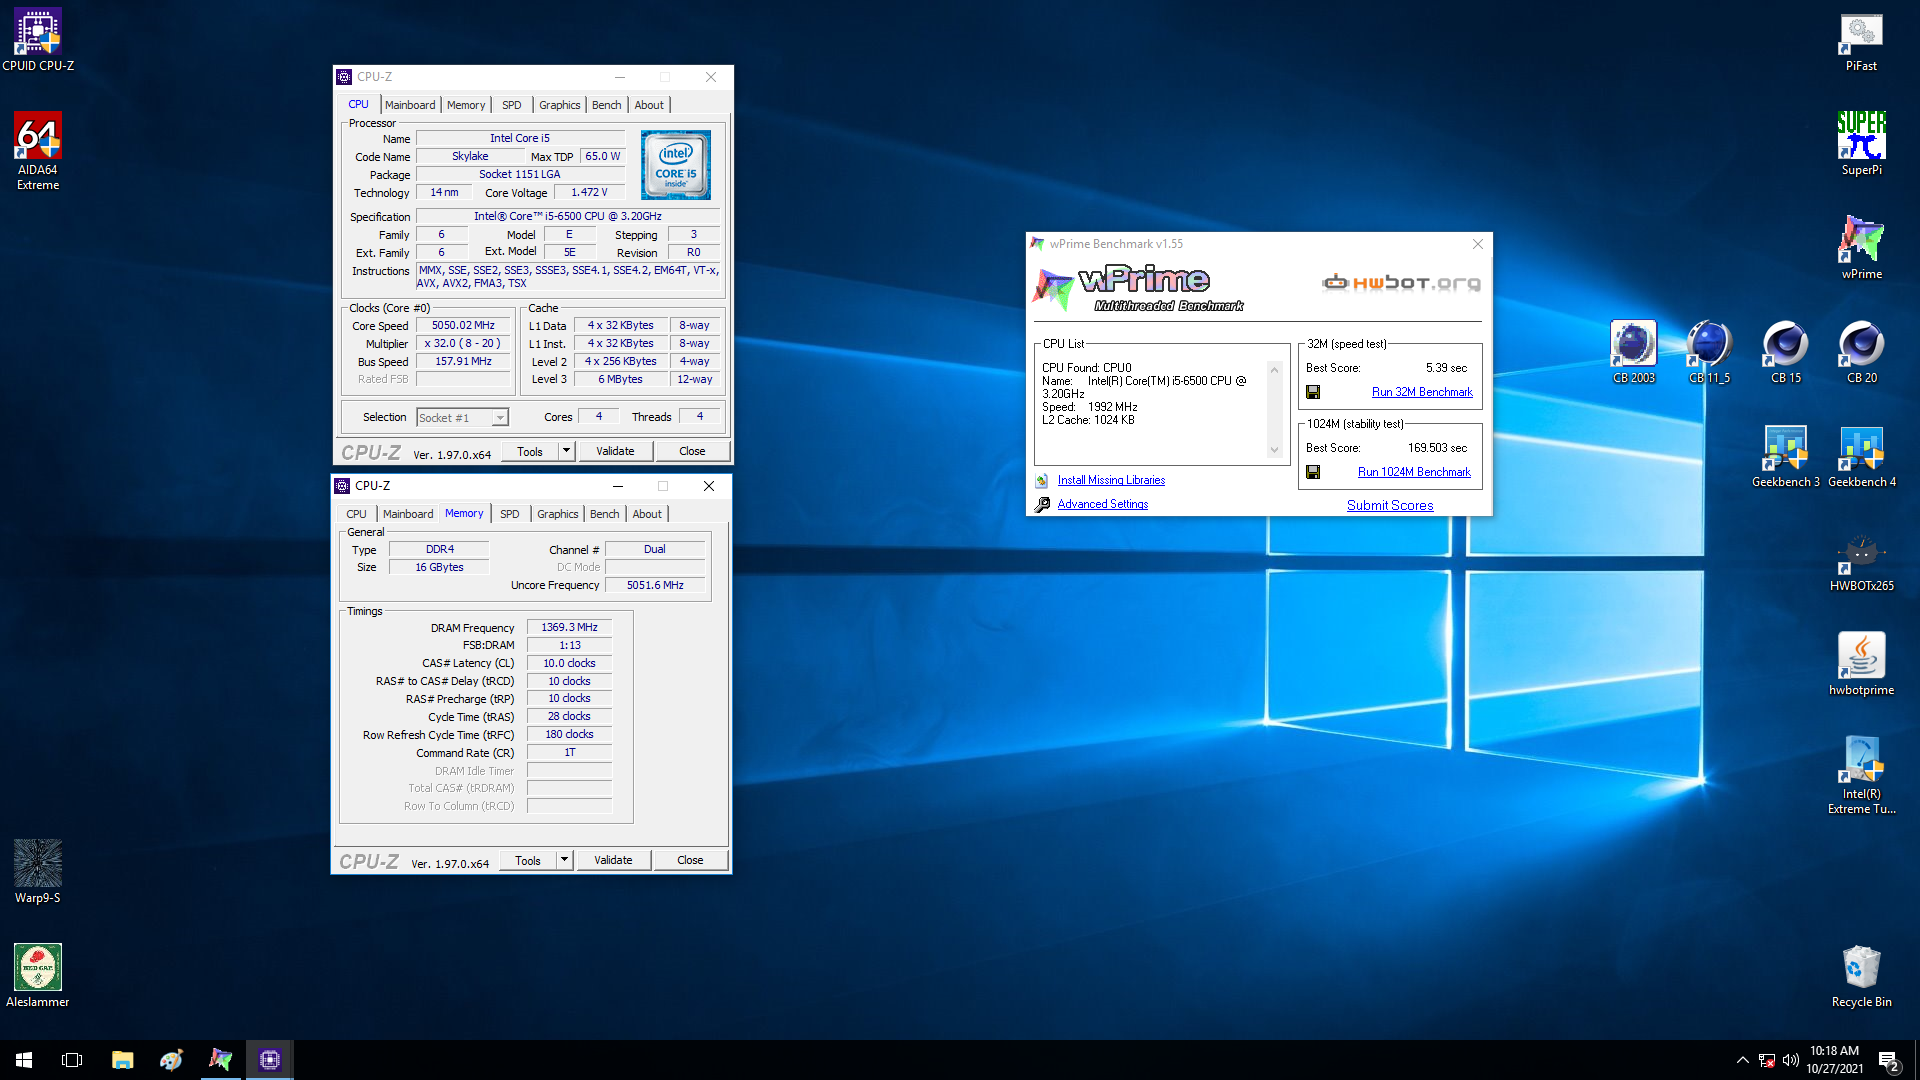The image size is (1920, 1080).
Task: Click Install Missing Libraries link
Action: pyautogui.click(x=1111, y=480)
